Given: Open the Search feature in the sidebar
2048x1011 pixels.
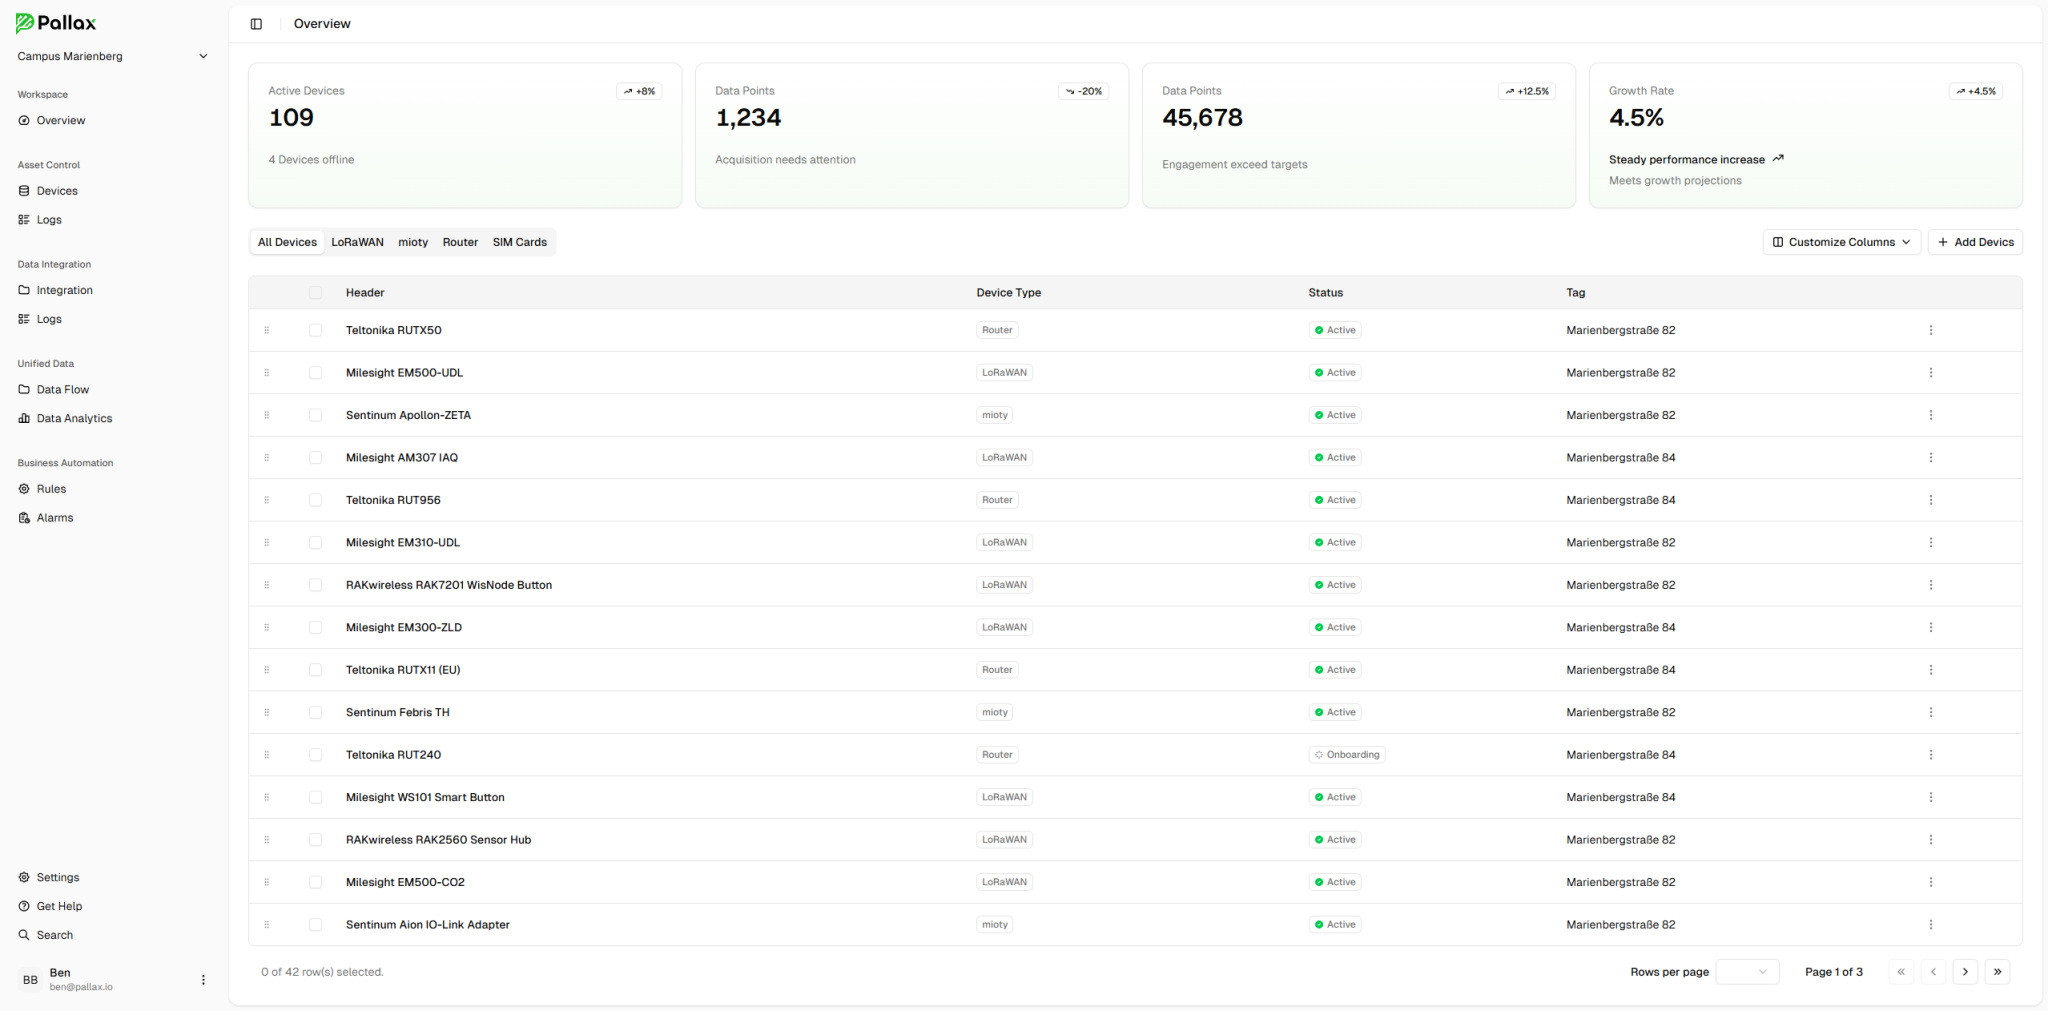Looking at the screenshot, I should click(53, 934).
